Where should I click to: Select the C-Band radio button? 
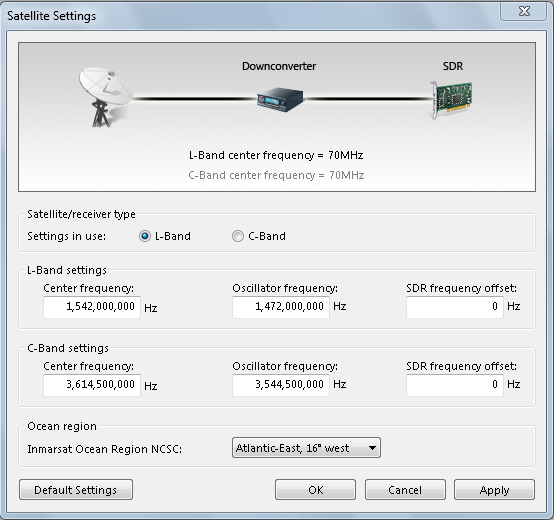pos(238,236)
